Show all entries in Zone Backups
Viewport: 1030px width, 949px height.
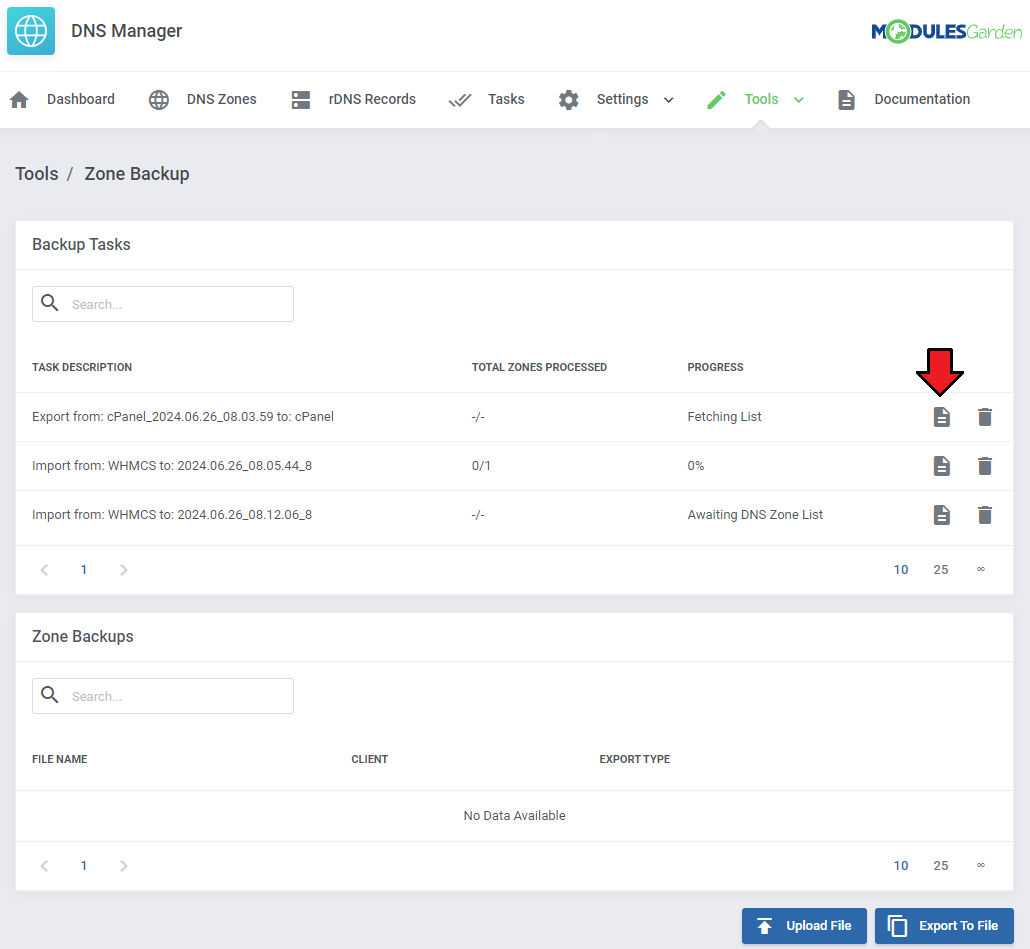click(x=981, y=866)
